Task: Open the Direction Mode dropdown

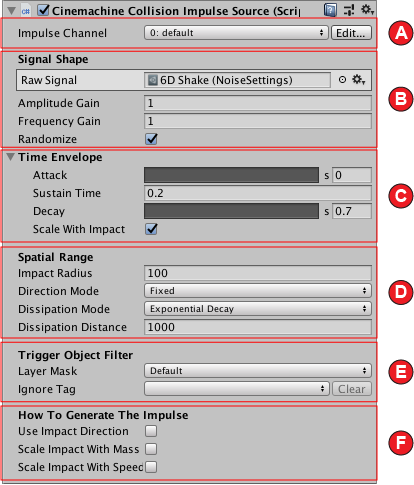Action: [x=258, y=291]
